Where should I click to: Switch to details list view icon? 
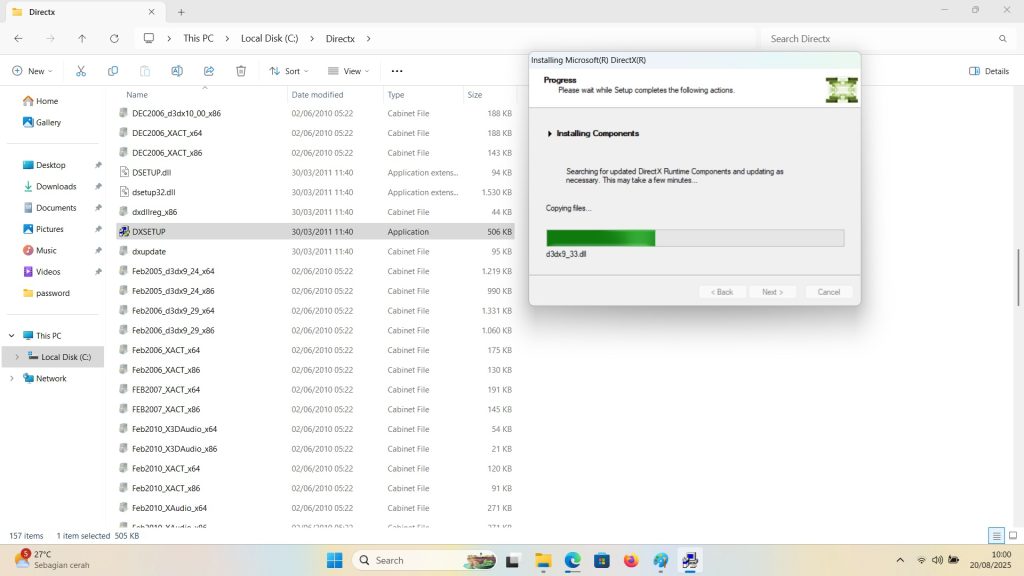pyautogui.click(x=996, y=536)
